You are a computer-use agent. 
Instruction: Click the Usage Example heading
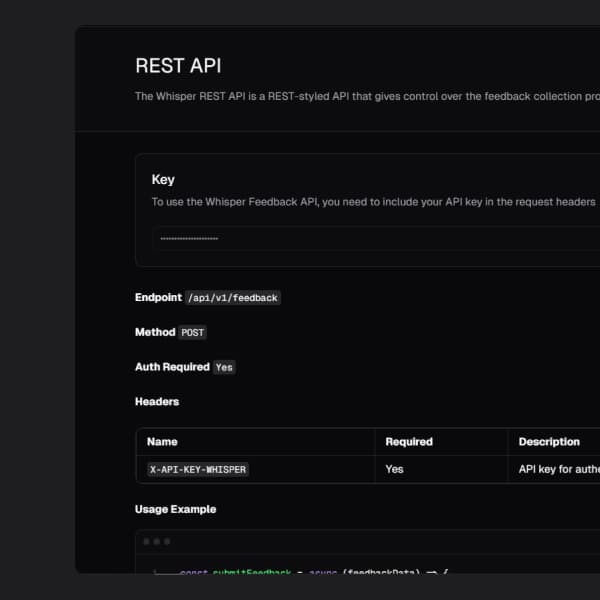point(175,509)
